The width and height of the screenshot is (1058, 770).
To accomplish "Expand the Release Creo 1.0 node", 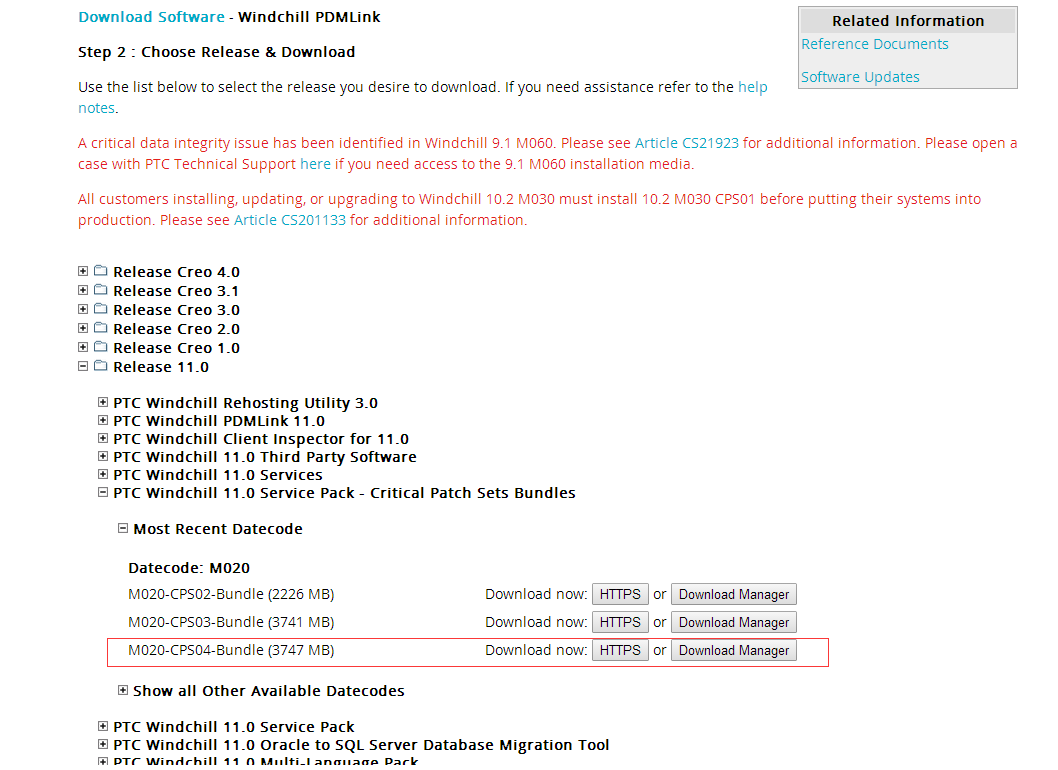I will pyautogui.click(x=83, y=347).
